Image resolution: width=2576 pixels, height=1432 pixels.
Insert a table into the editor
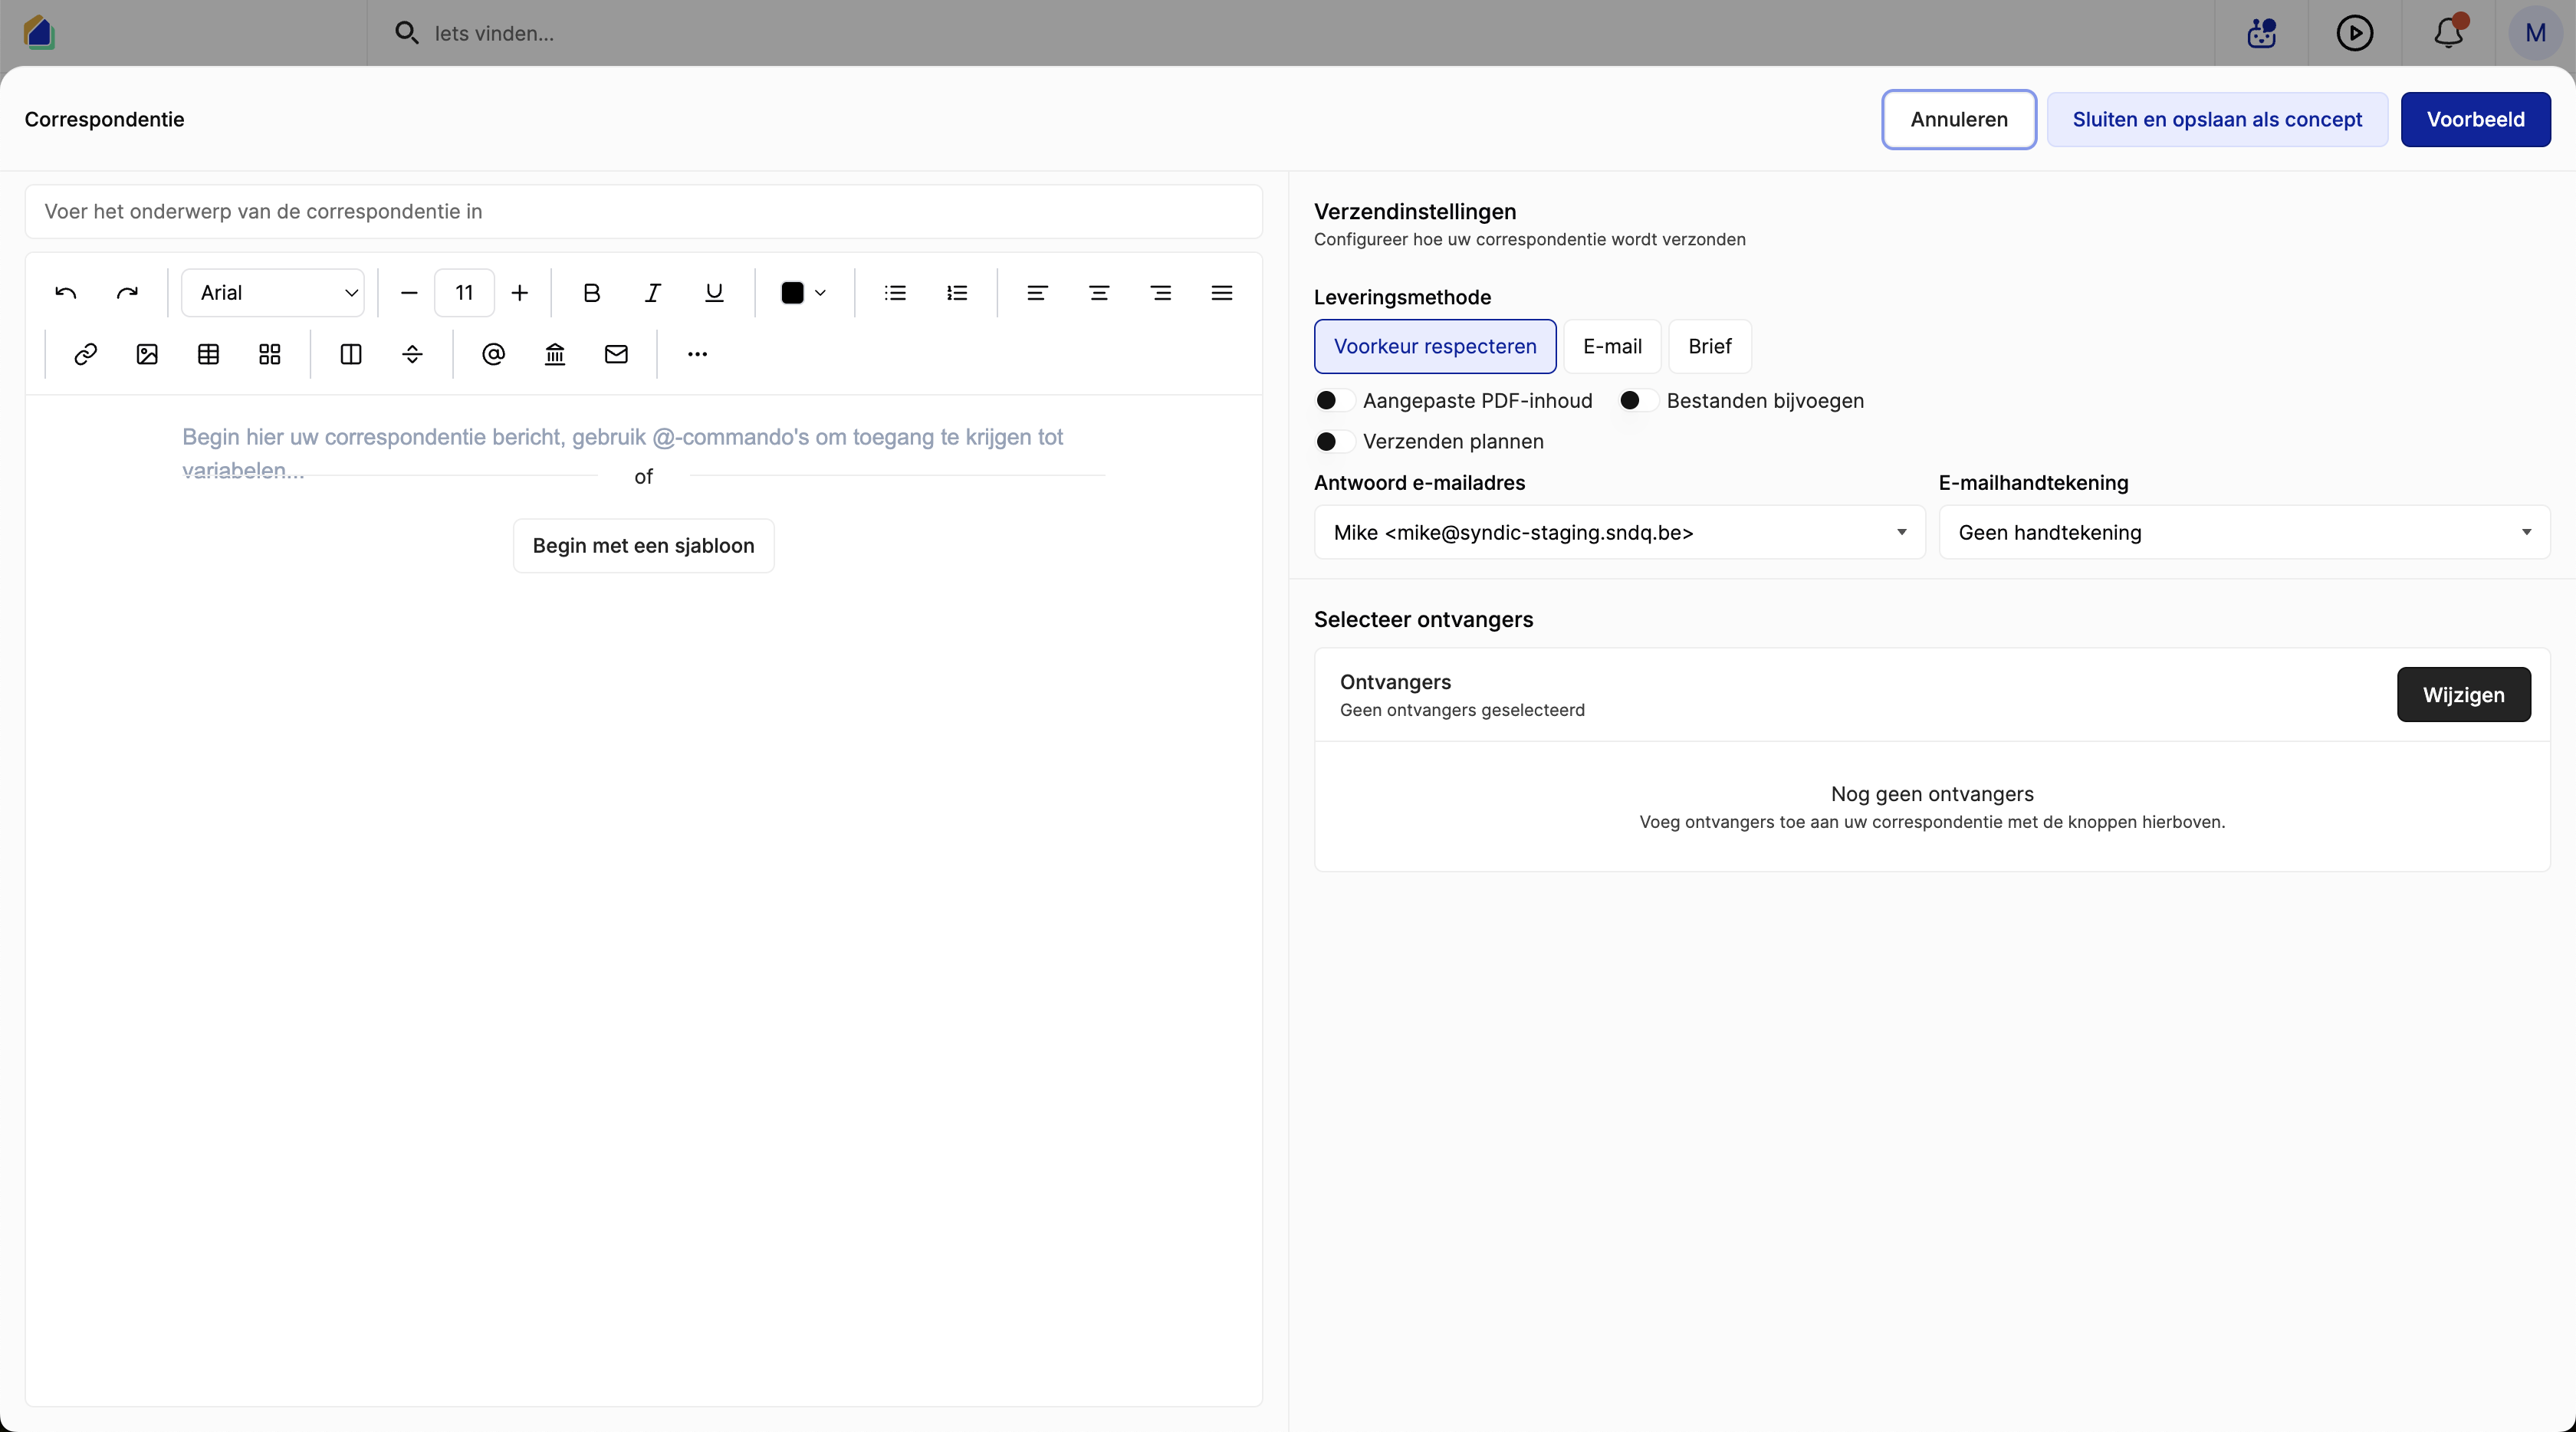(209, 354)
